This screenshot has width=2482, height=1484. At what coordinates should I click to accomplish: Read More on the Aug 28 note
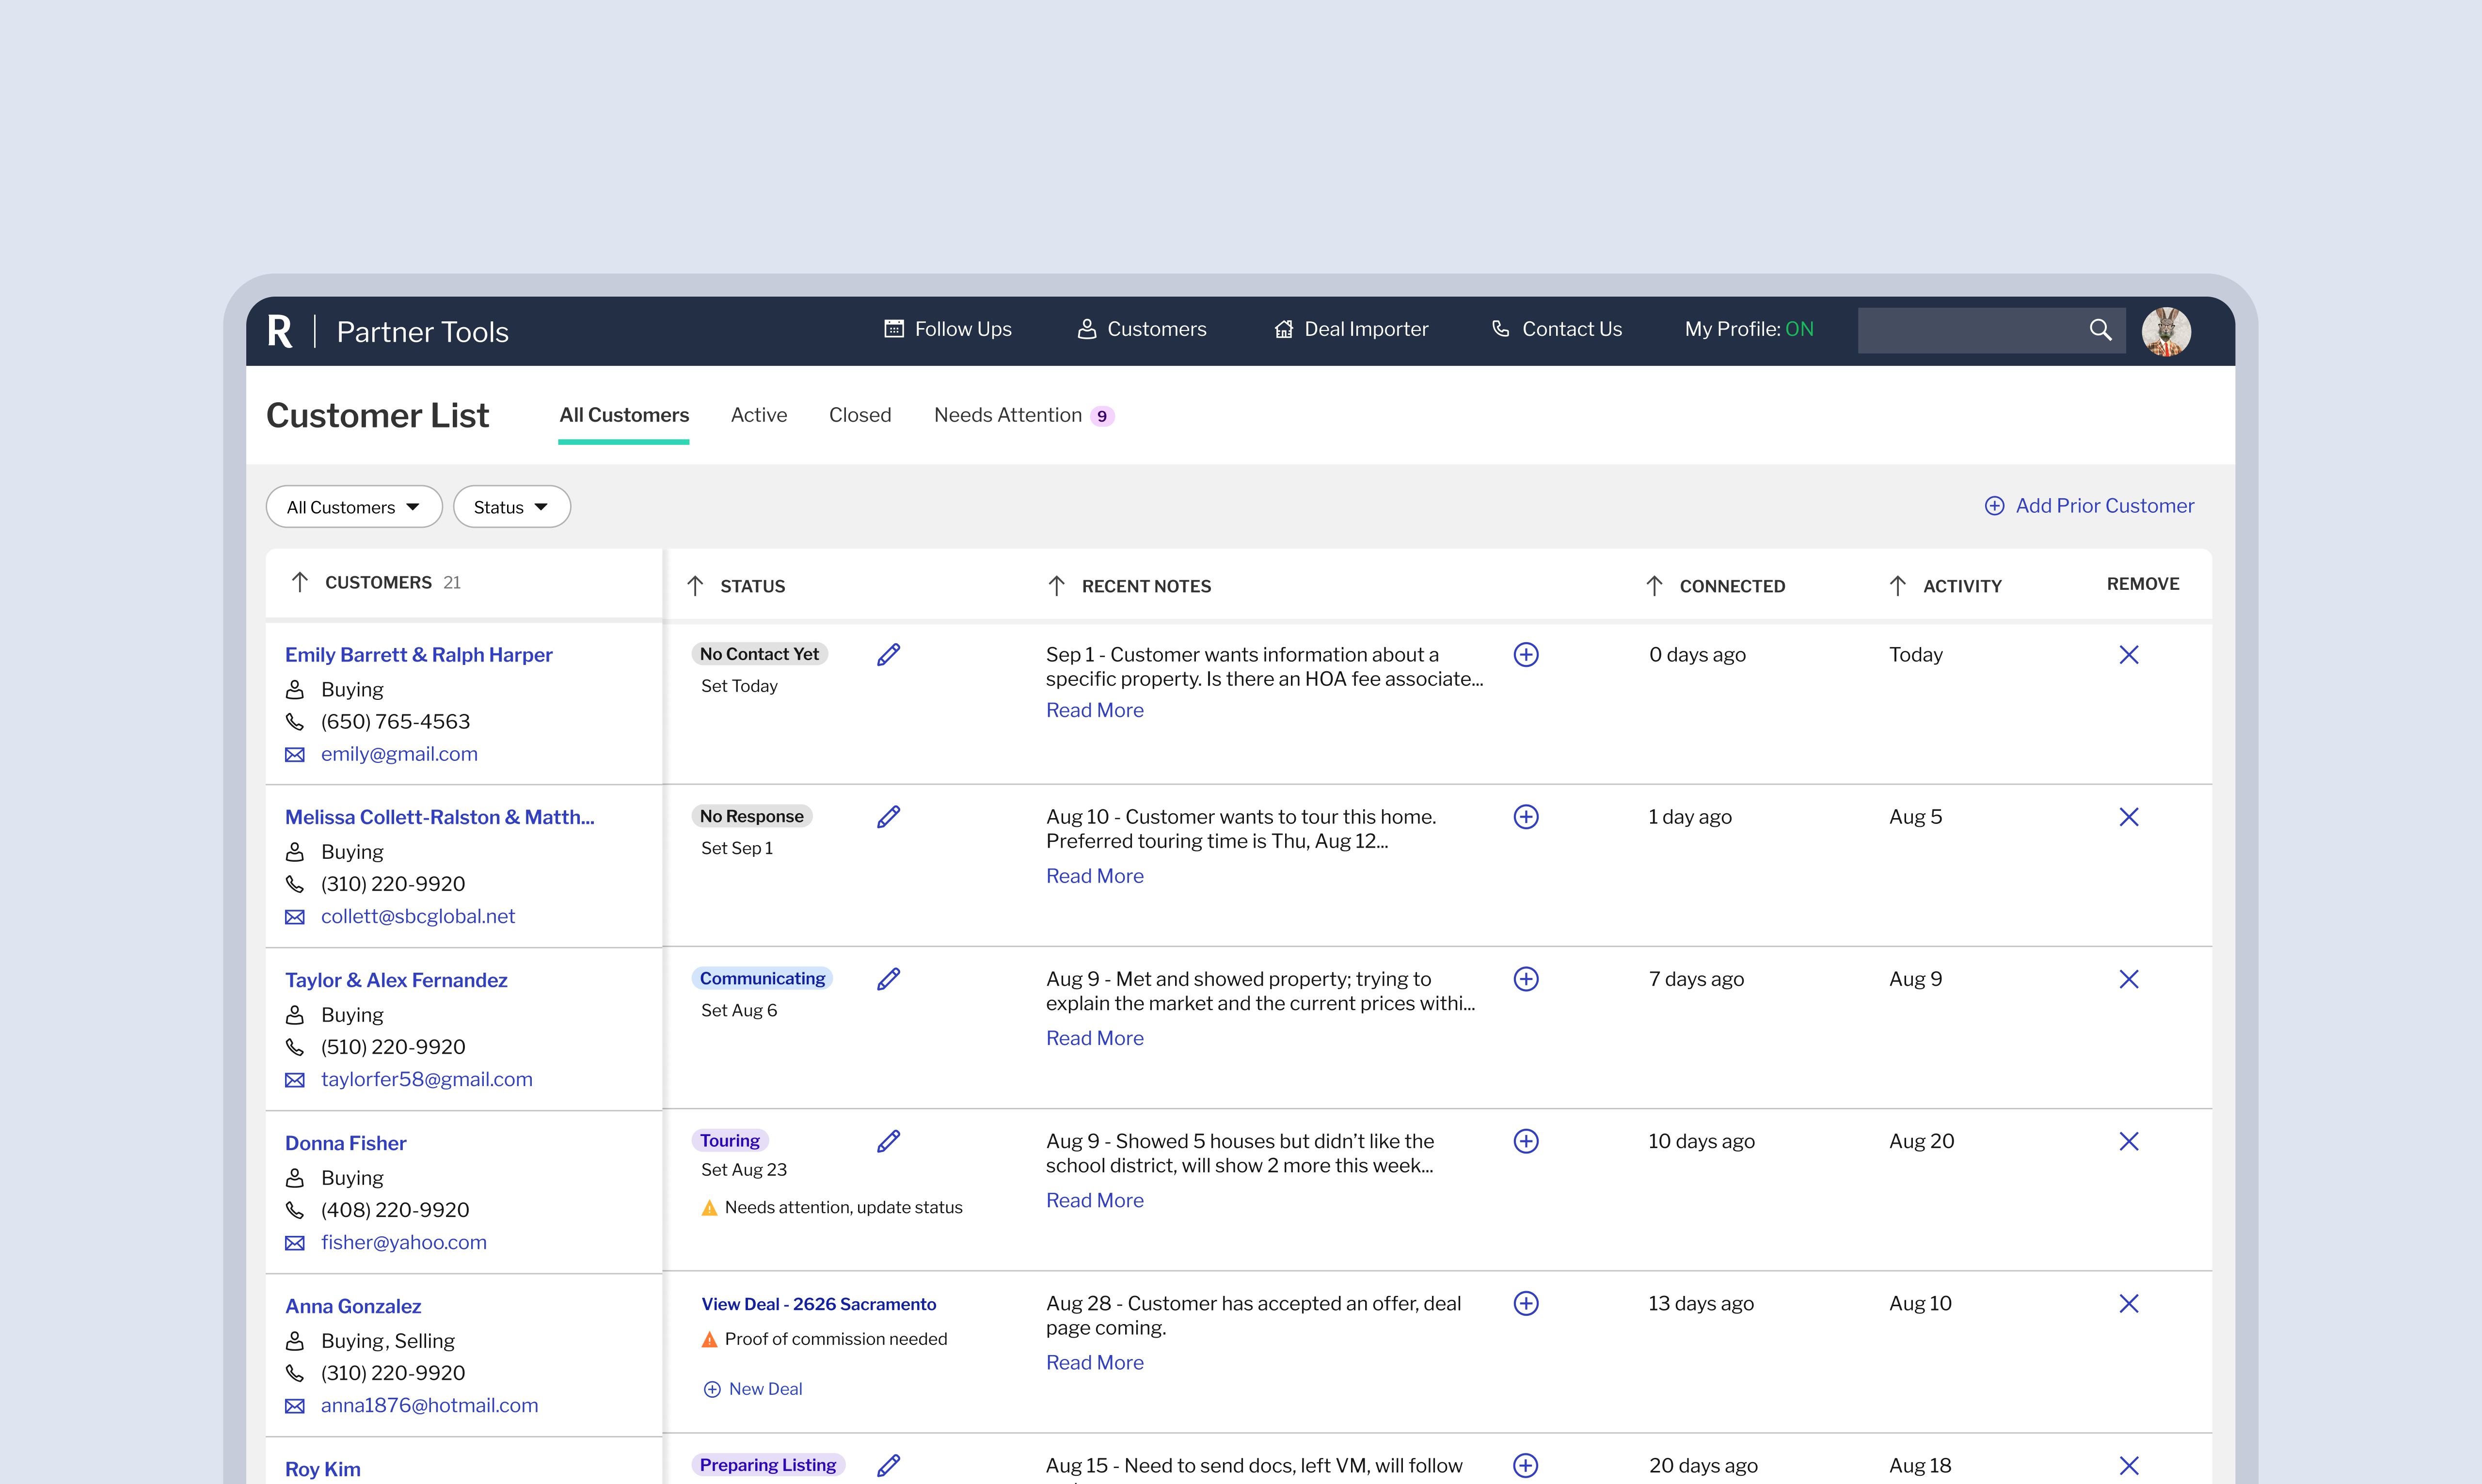(x=1095, y=1362)
